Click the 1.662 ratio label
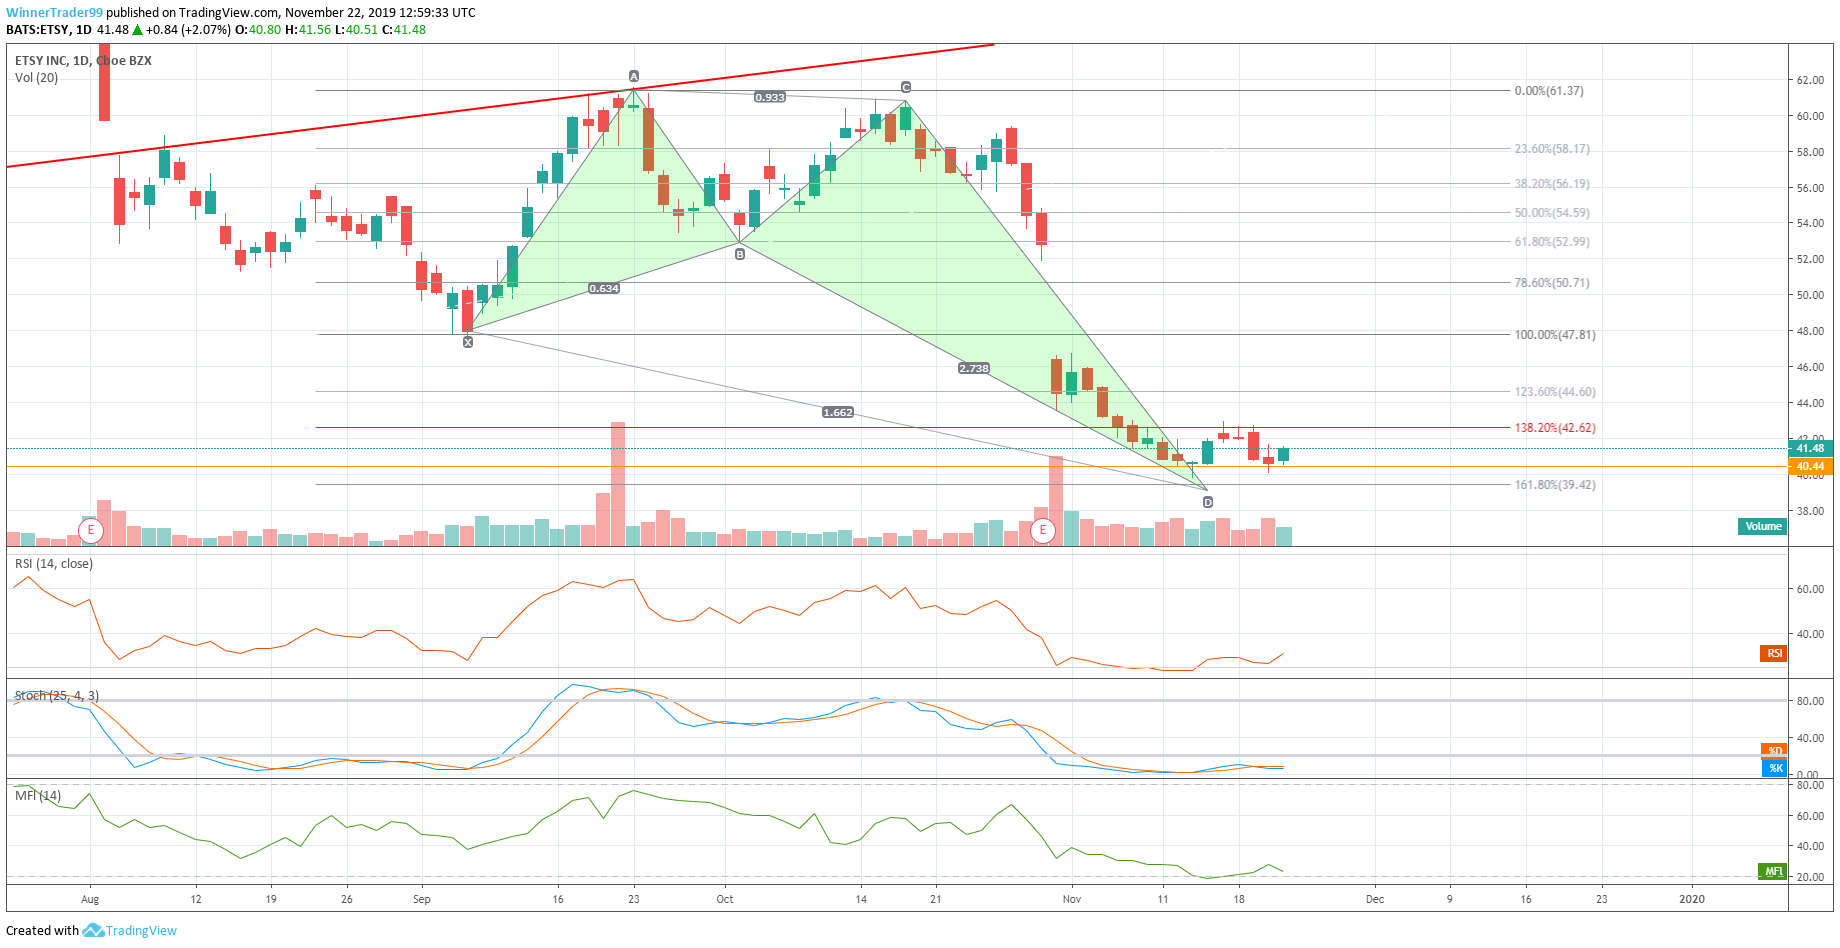1840x948 pixels. (x=838, y=412)
